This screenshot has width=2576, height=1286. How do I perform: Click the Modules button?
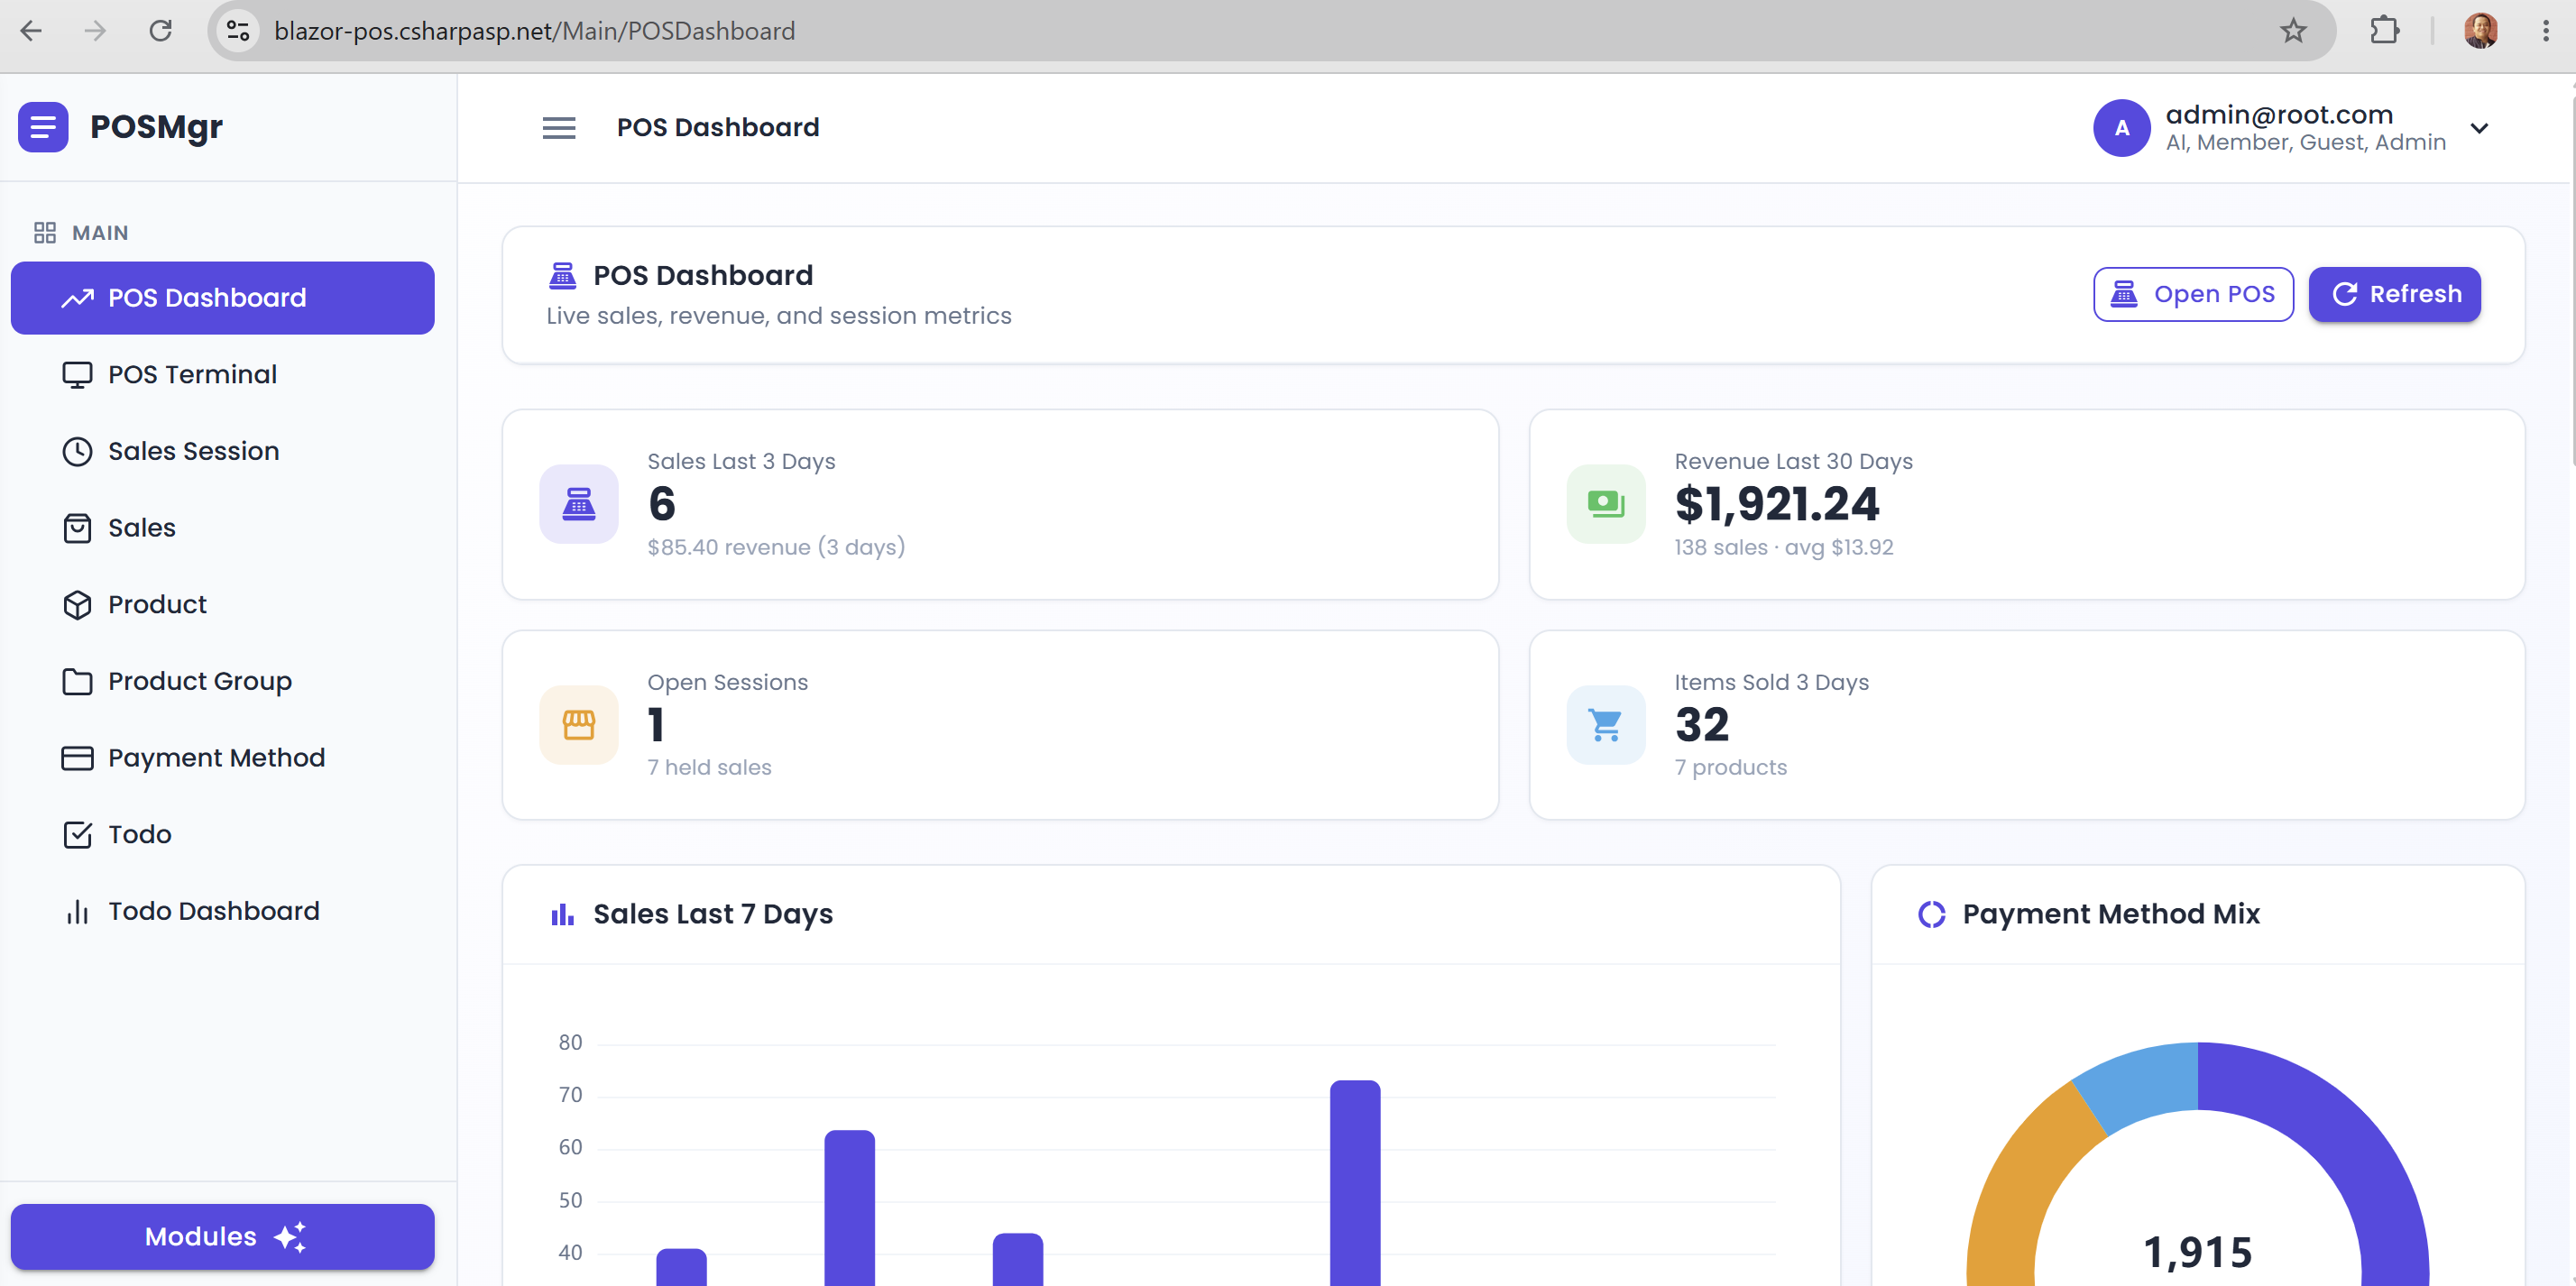pyautogui.click(x=222, y=1237)
